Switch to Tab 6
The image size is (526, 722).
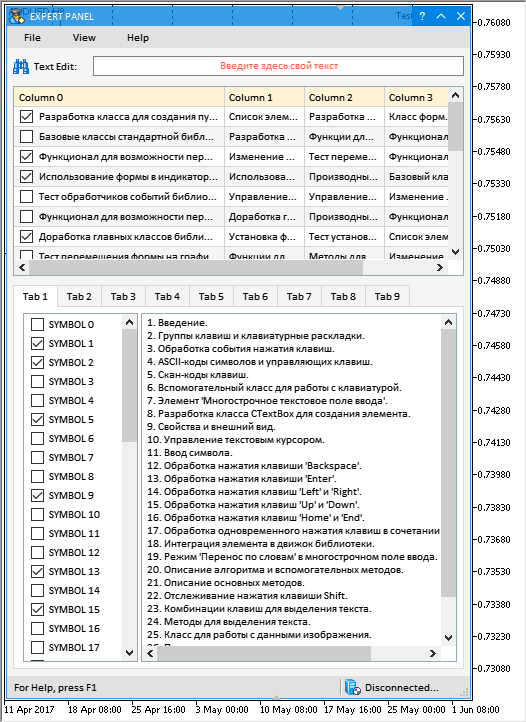click(x=255, y=297)
